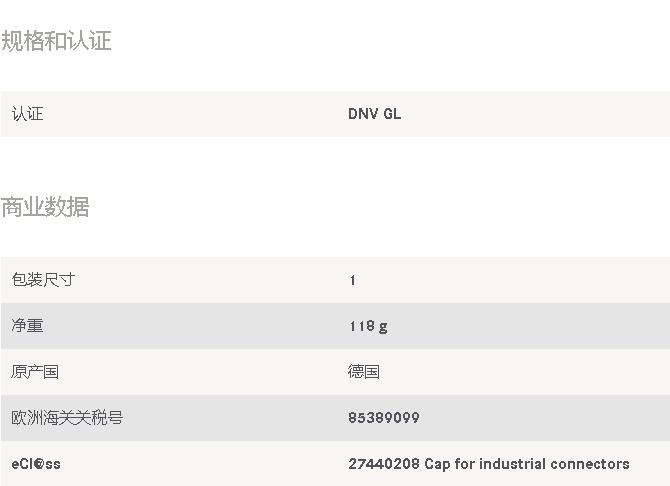Viewport: 670px width, 486px height.
Task: Click the 认证 table row background
Action: [x=335, y=114]
